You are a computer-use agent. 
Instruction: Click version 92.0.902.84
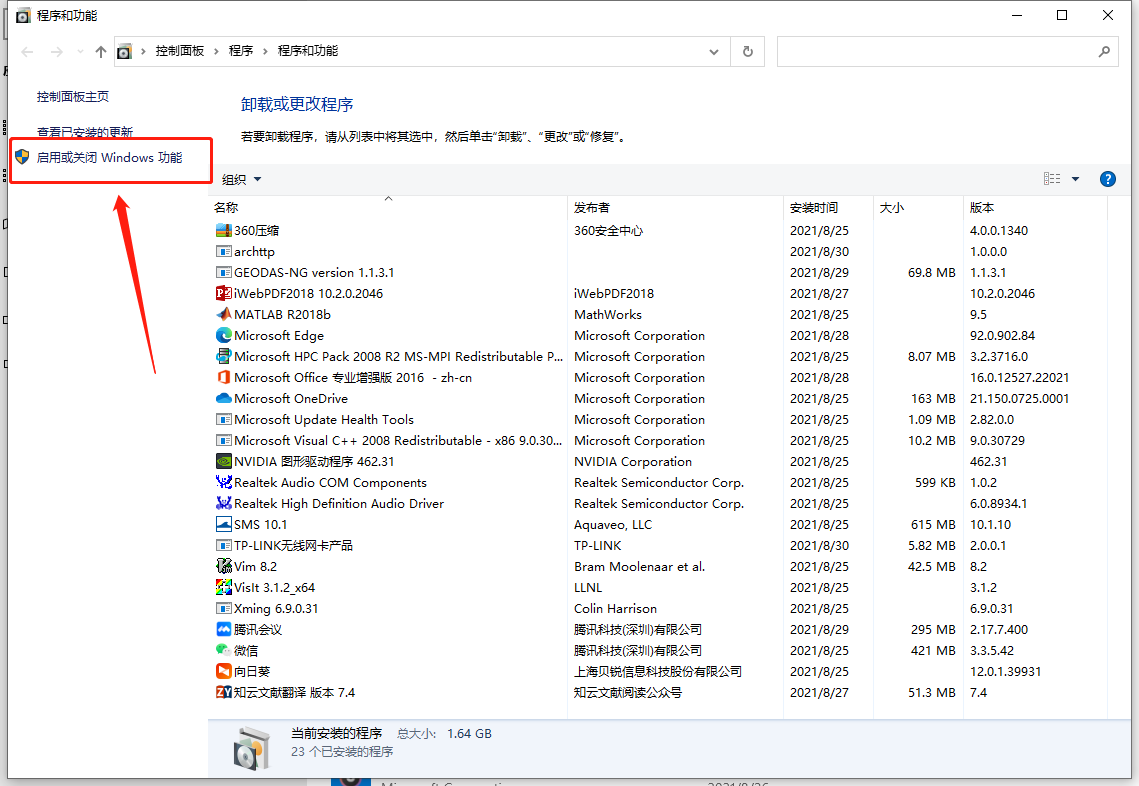[x=1002, y=336]
